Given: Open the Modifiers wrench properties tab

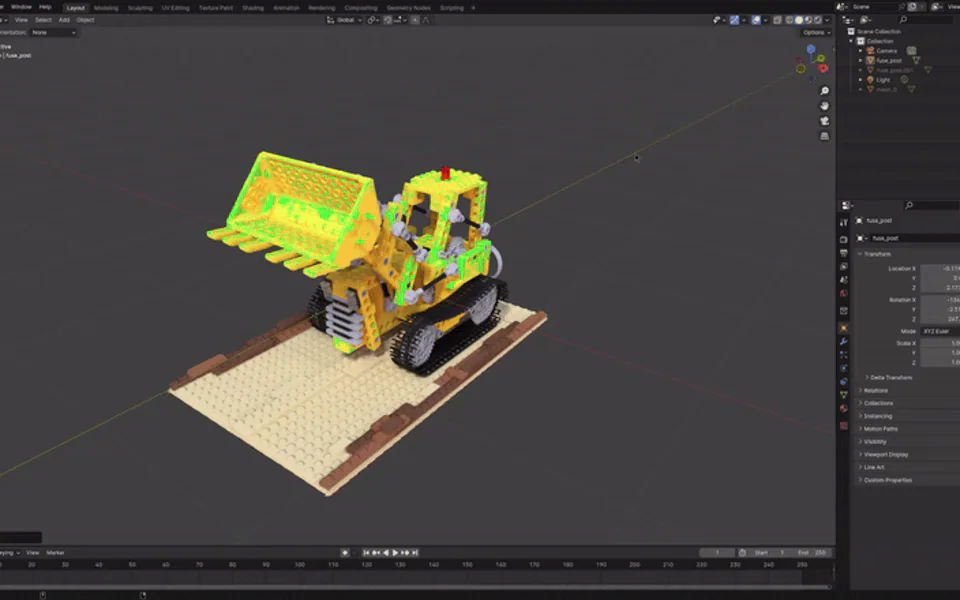Looking at the screenshot, I should point(844,342).
